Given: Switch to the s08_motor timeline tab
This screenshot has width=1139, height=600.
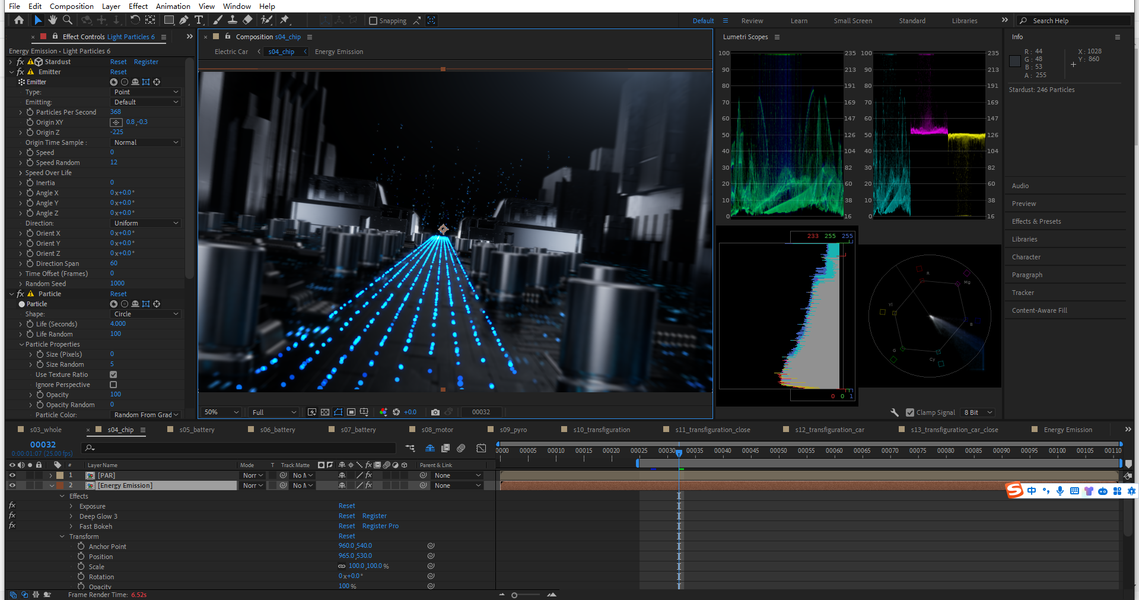Looking at the screenshot, I should point(437,430).
